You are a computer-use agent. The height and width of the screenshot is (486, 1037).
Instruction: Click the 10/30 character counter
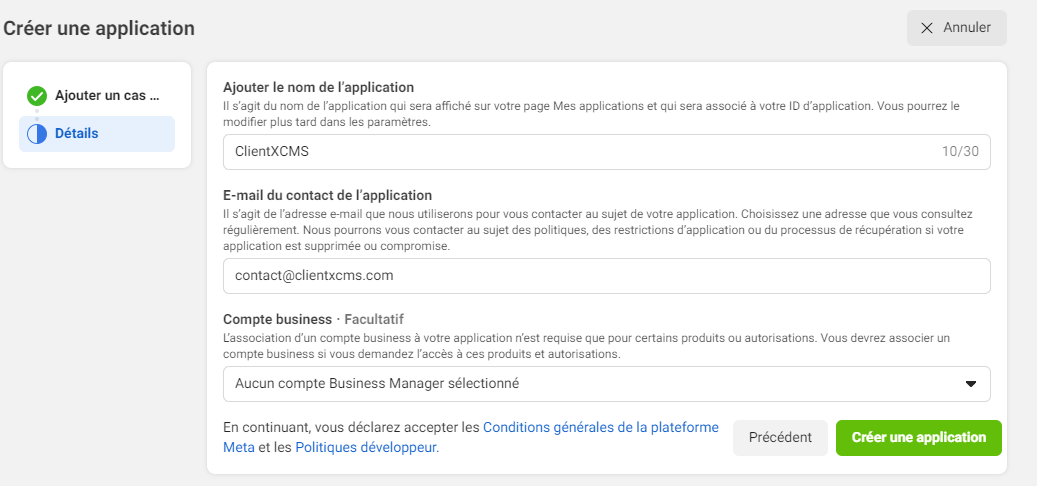point(960,152)
